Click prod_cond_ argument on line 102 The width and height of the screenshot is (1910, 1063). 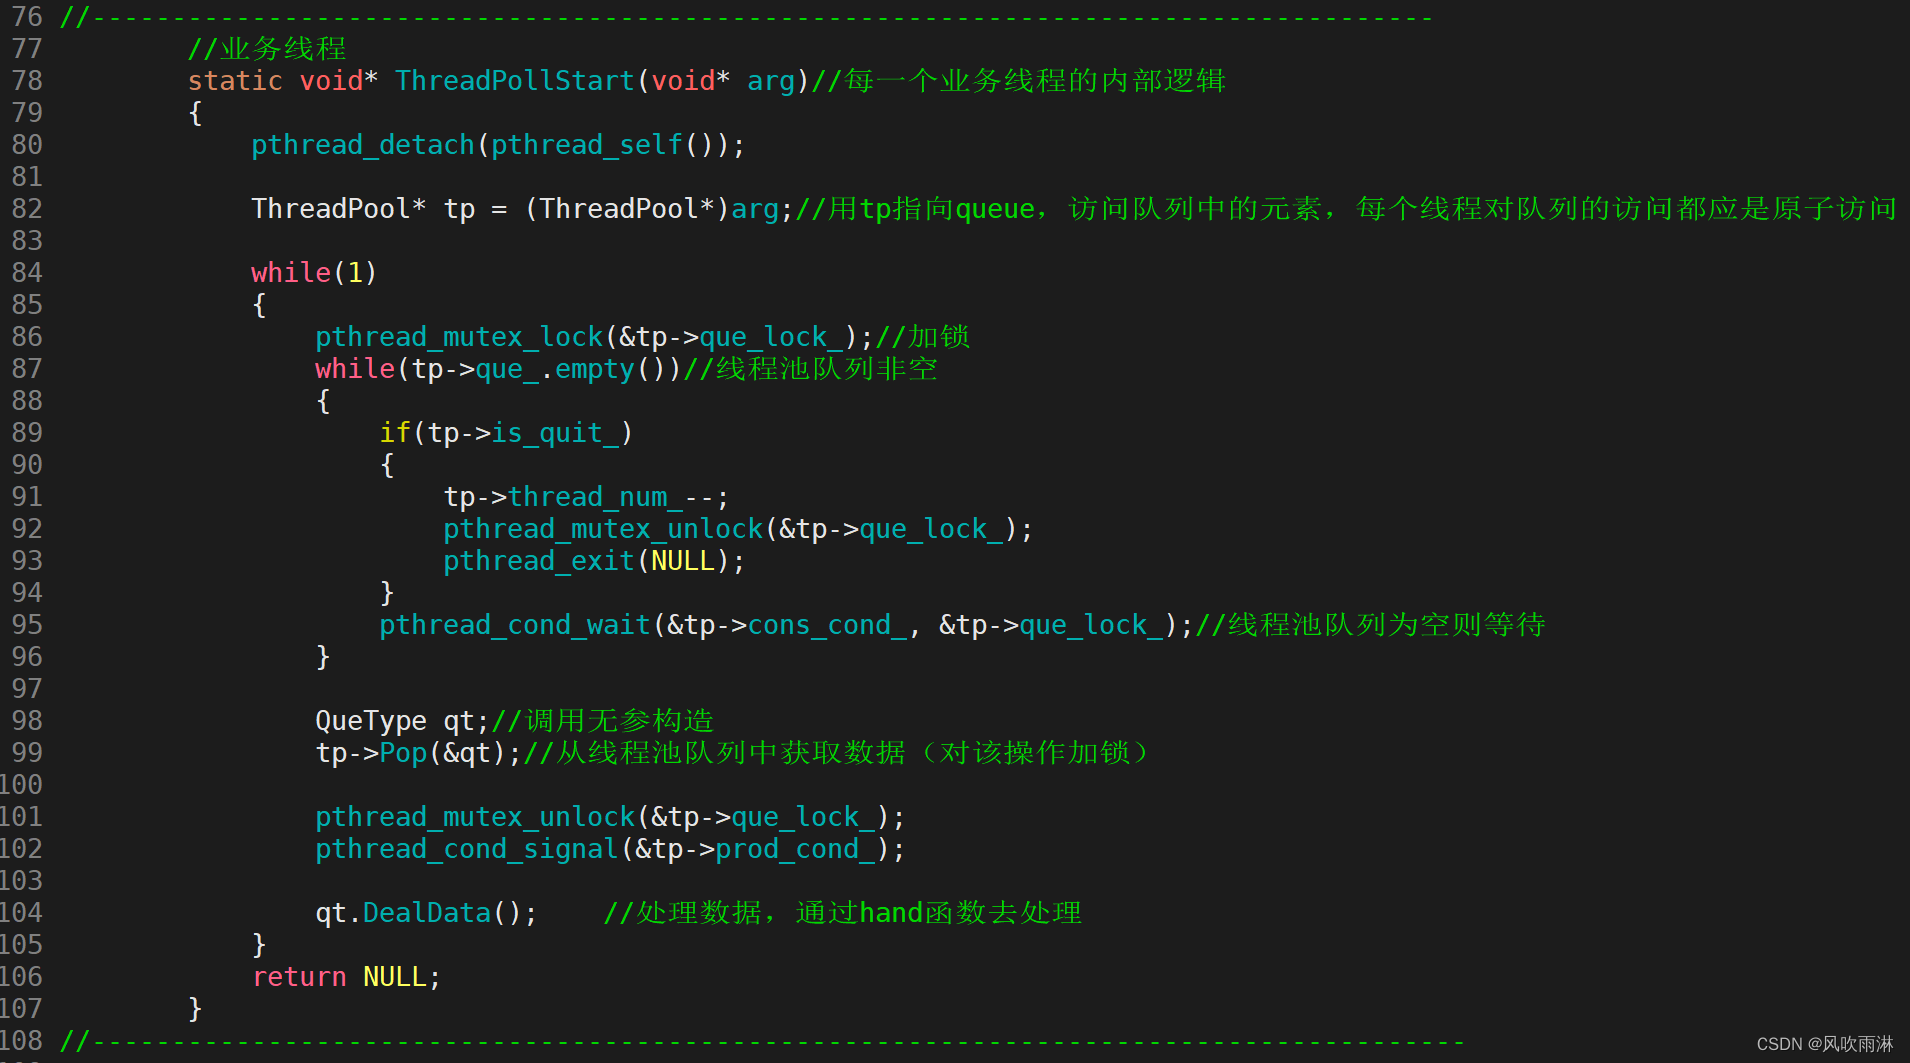[795, 849]
